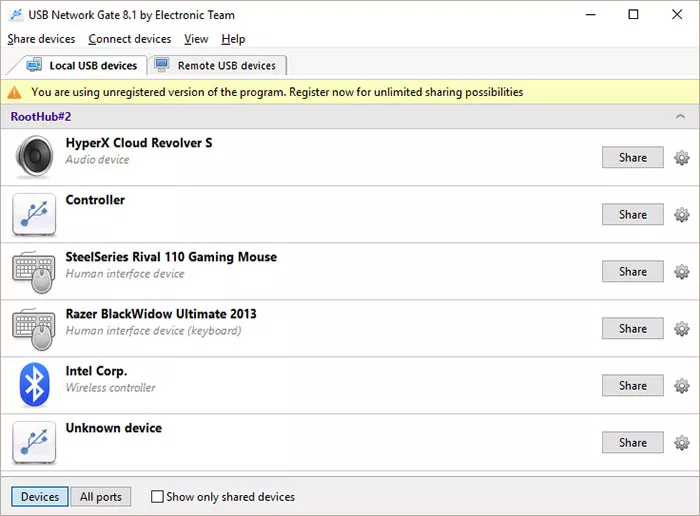This screenshot has width=700, height=516.
Task: Maximize the USB Network Gate window
Action: (x=633, y=14)
